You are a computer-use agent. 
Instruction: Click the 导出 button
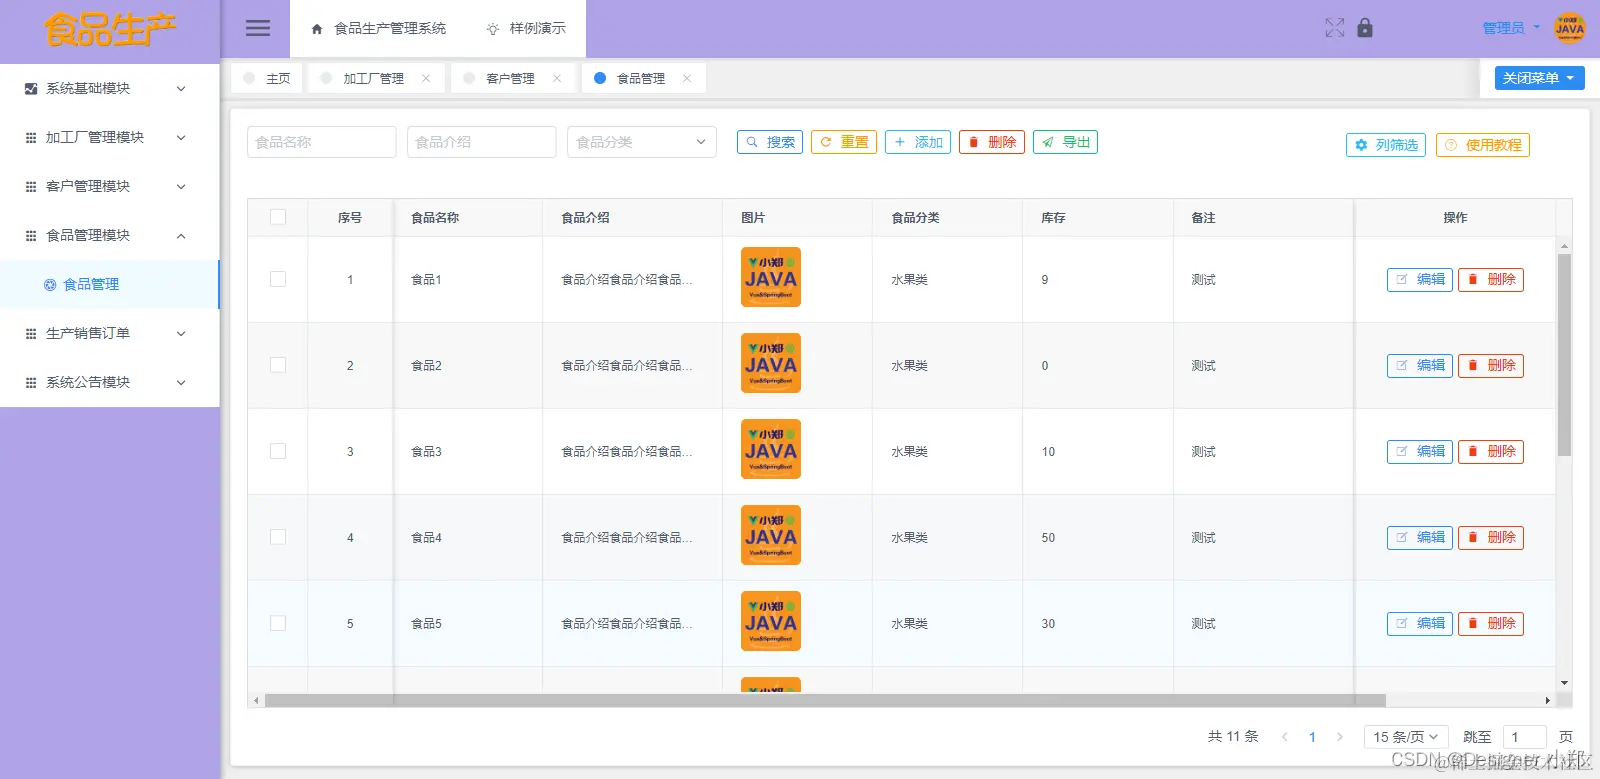point(1065,142)
